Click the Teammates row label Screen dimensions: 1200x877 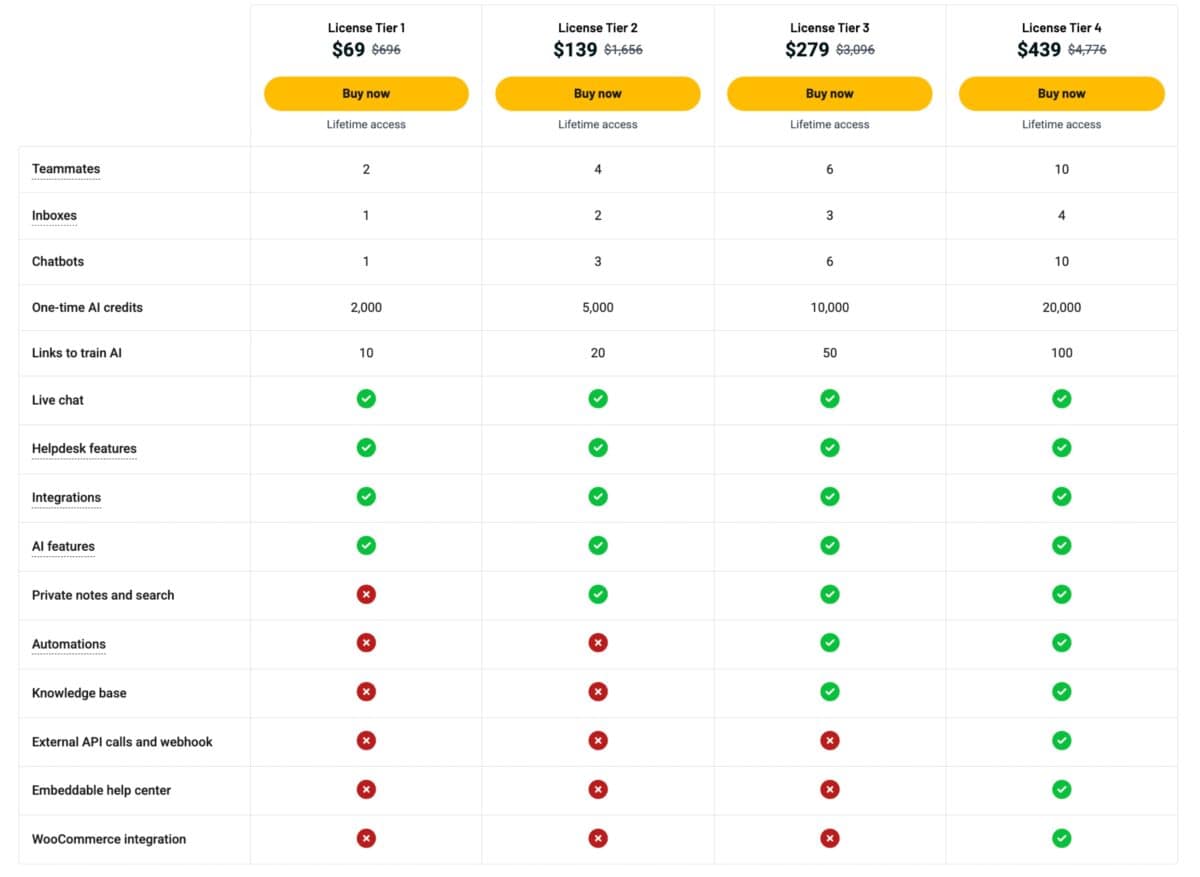[x=66, y=169]
